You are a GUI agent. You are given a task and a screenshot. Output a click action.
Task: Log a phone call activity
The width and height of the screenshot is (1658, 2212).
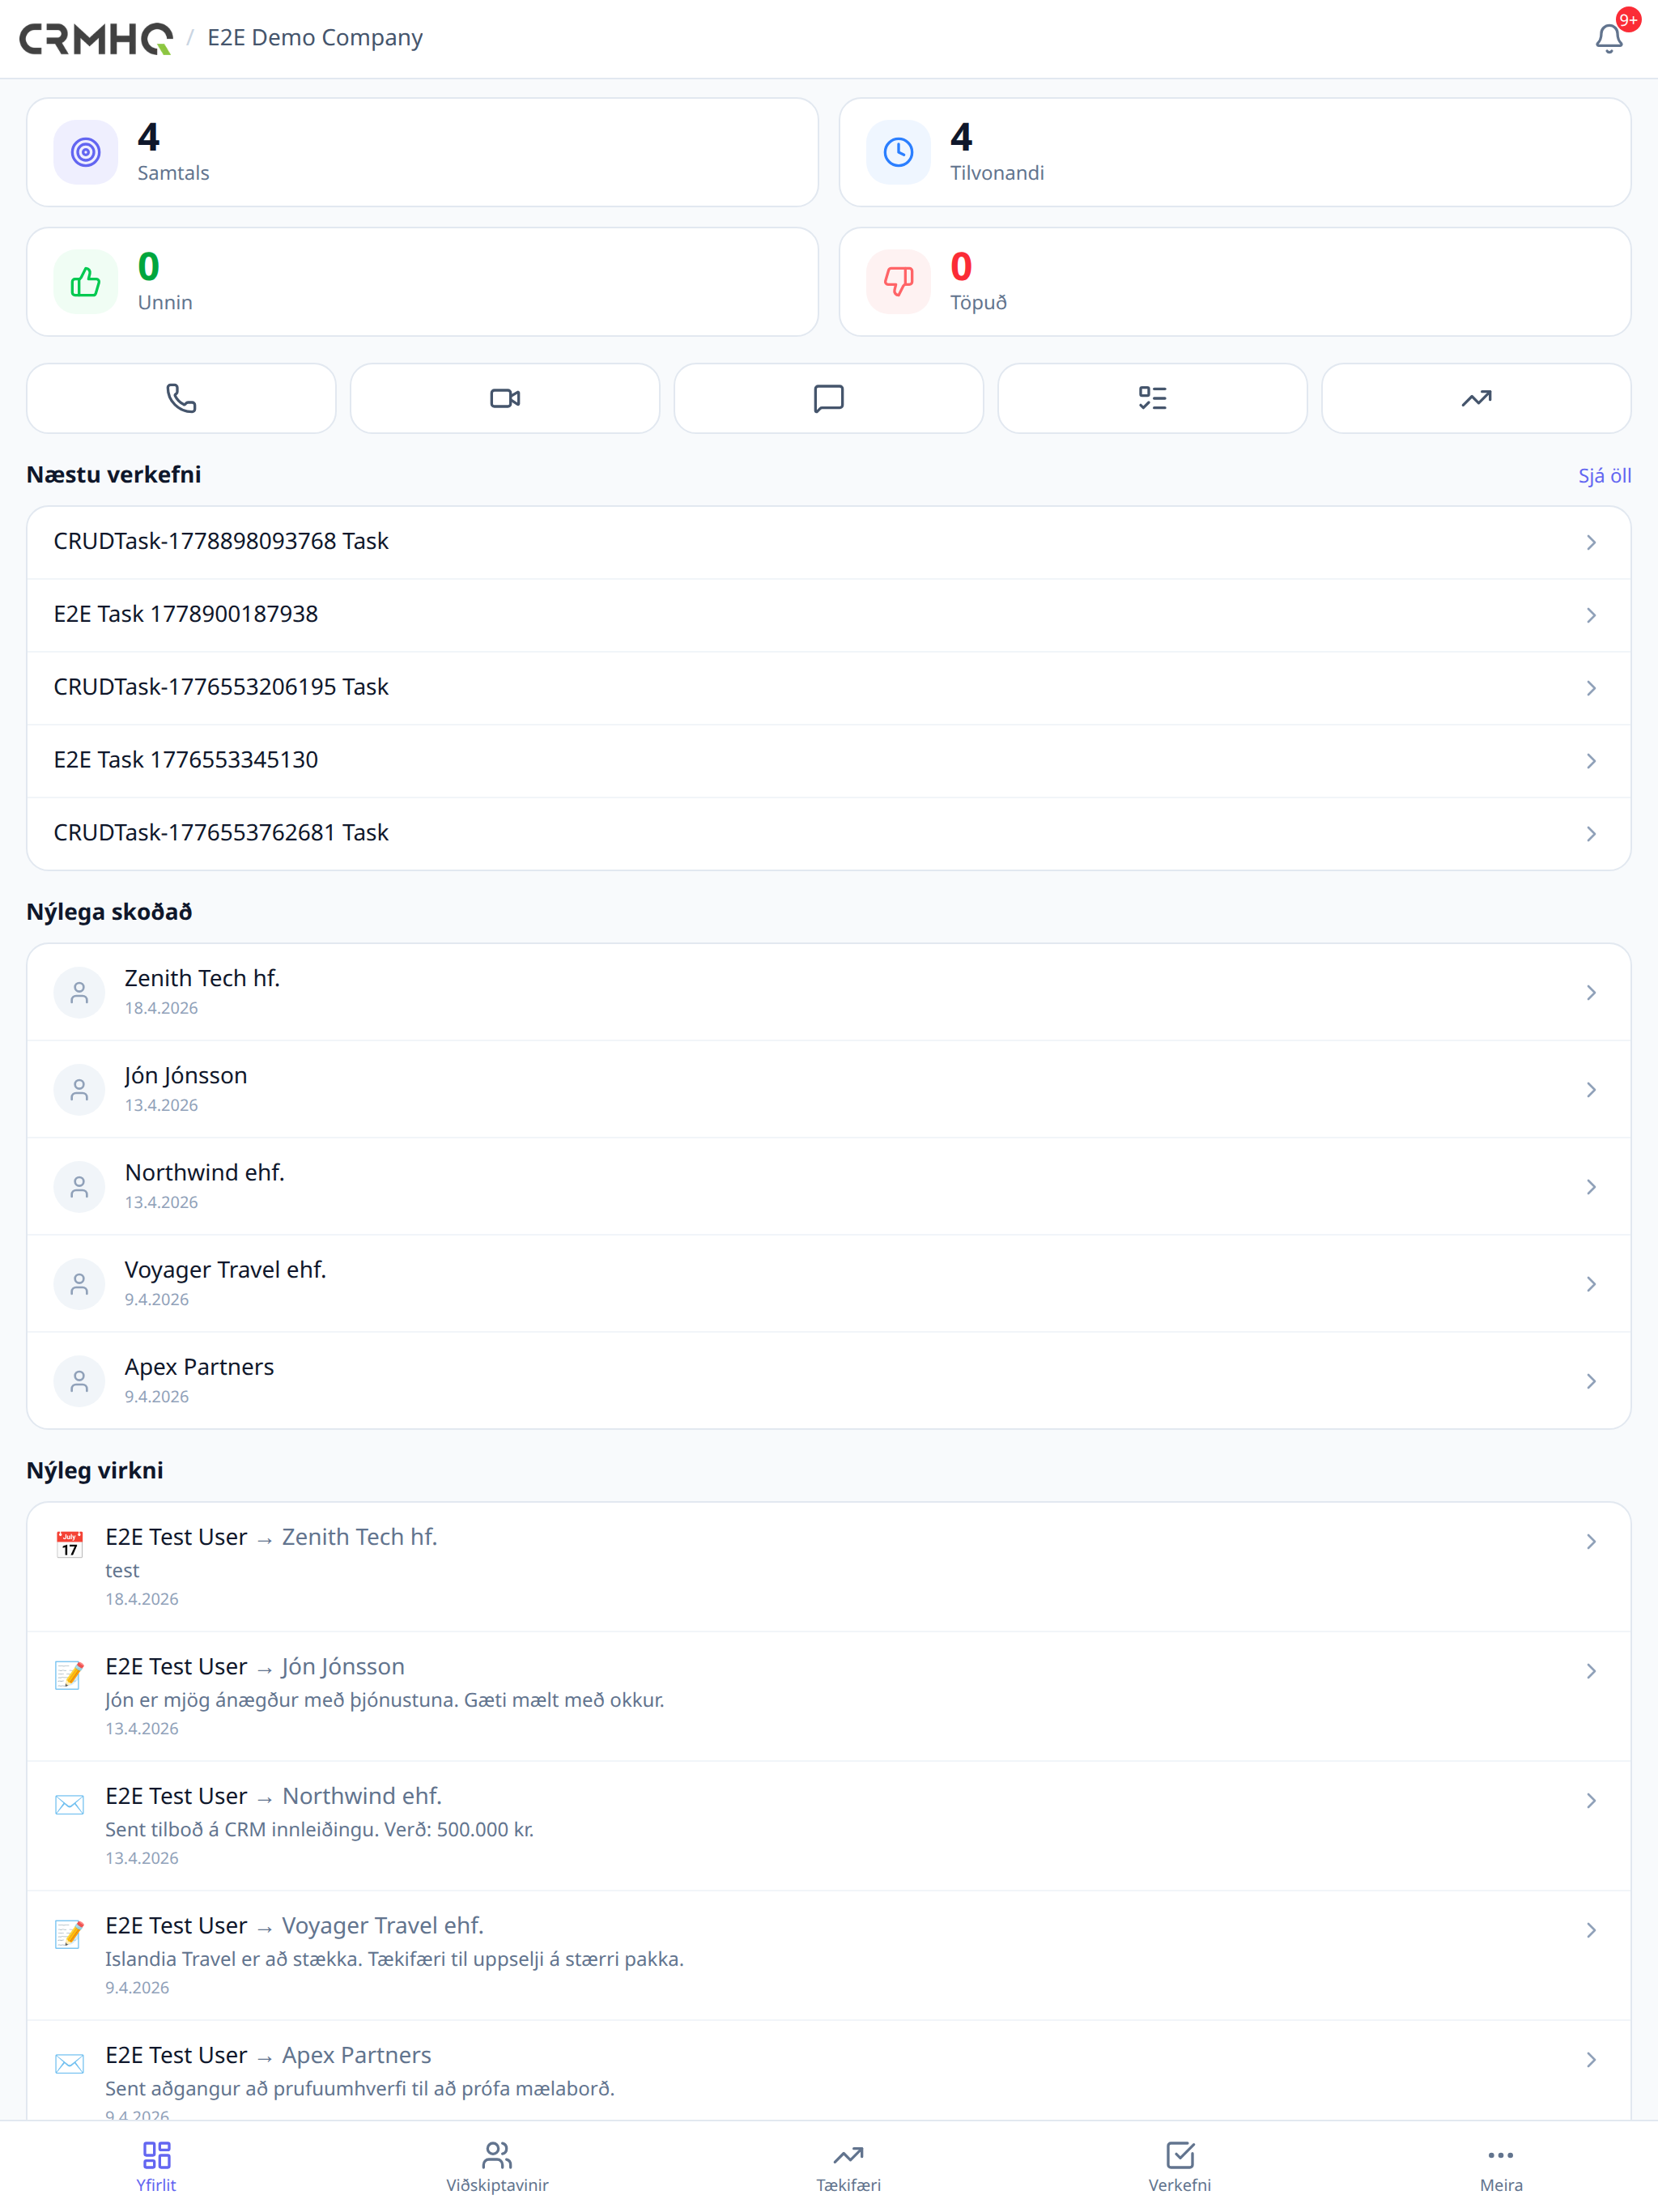(181, 398)
